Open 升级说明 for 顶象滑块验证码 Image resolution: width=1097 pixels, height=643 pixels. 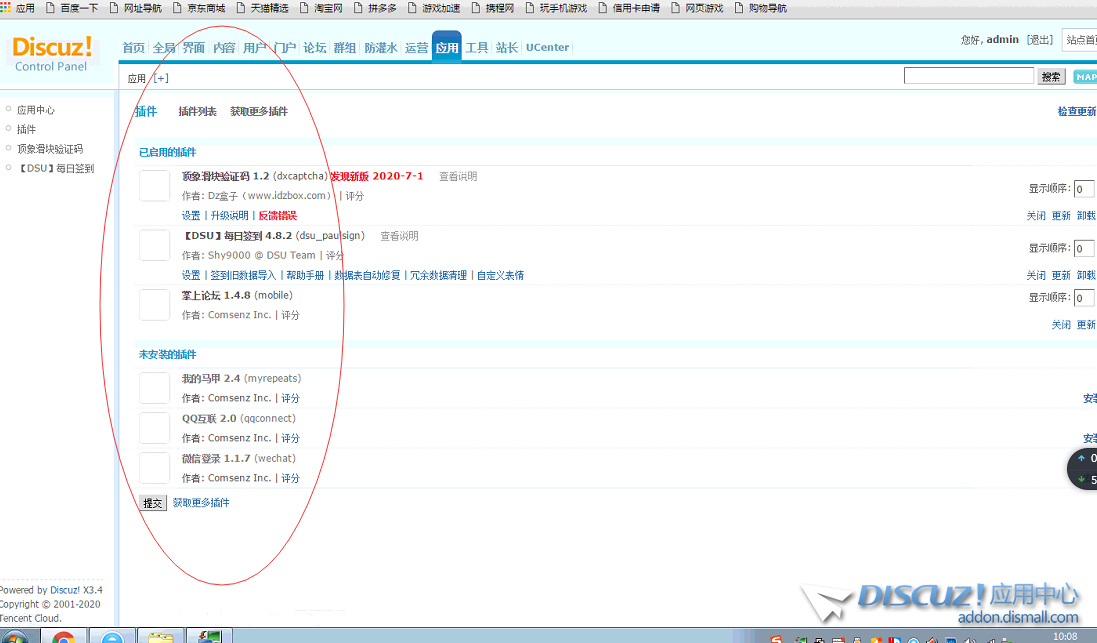[229, 215]
